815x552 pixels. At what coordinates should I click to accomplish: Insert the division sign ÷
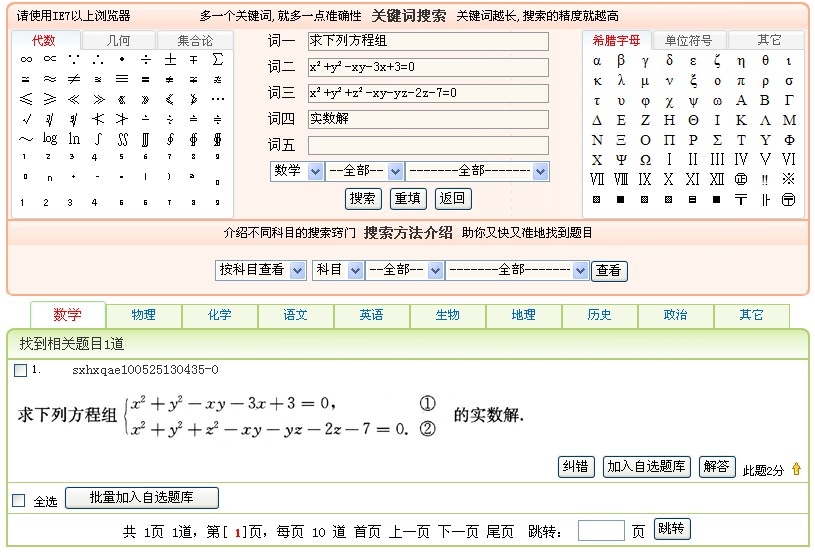point(146,60)
